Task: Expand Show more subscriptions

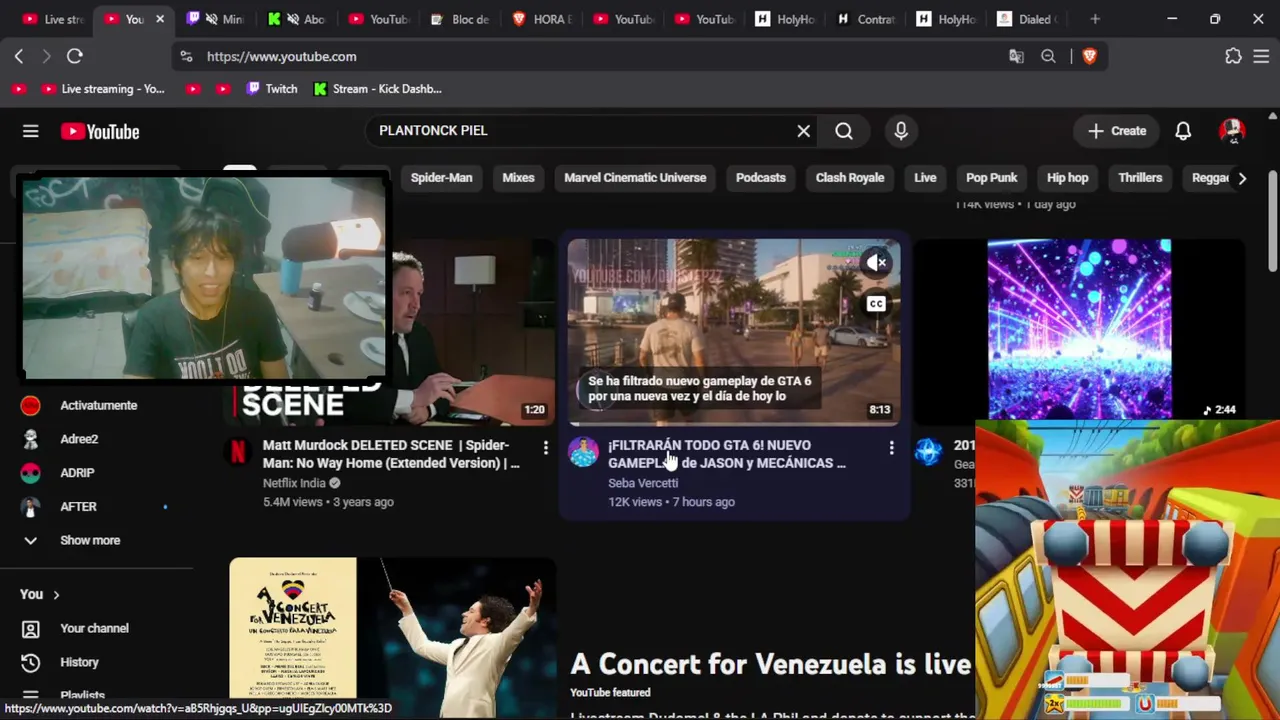Action: pyautogui.click(x=90, y=540)
